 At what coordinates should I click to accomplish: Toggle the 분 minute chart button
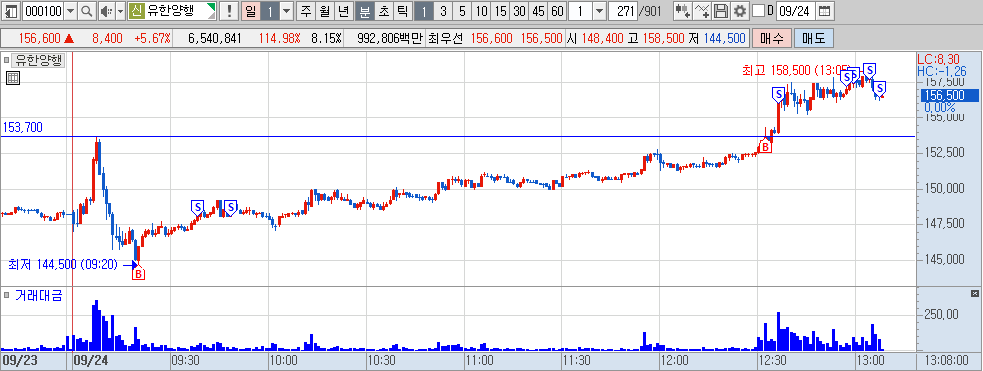click(x=364, y=11)
